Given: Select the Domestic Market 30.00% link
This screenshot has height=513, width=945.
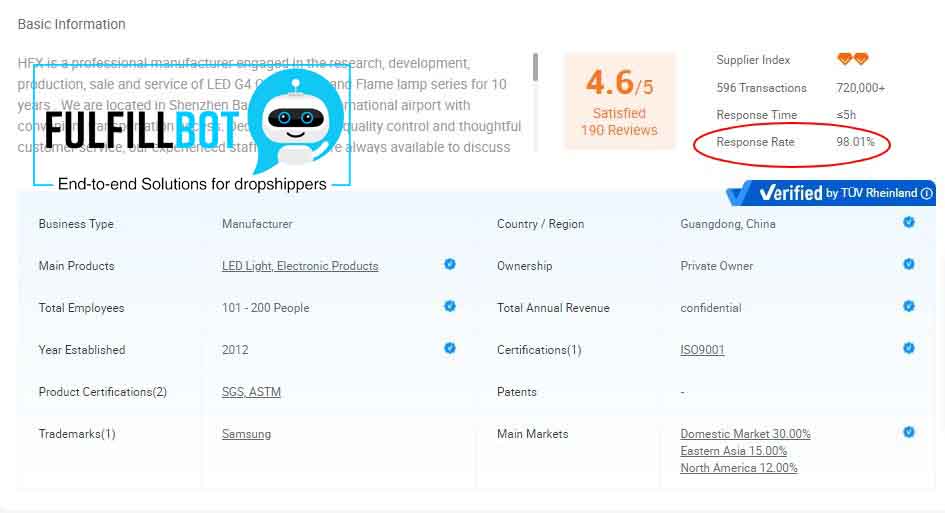Looking at the screenshot, I should (745, 434).
